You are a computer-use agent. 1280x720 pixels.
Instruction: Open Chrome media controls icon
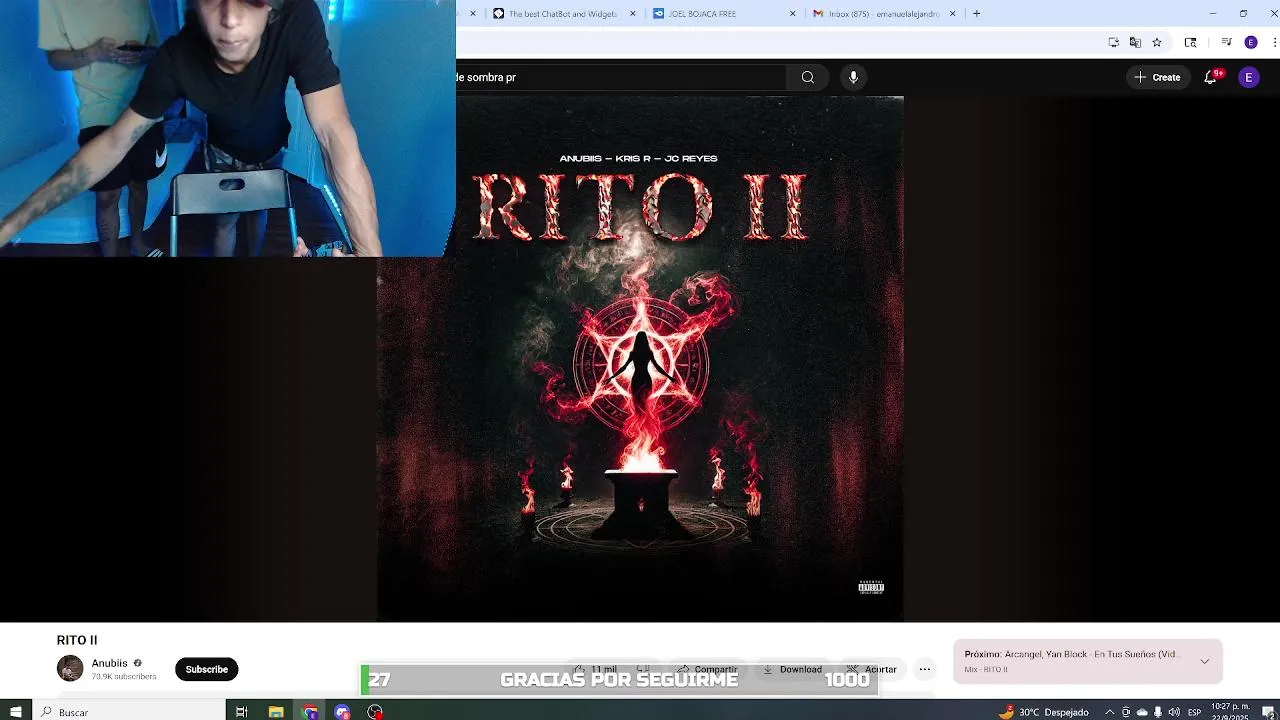coord(1227,42)
